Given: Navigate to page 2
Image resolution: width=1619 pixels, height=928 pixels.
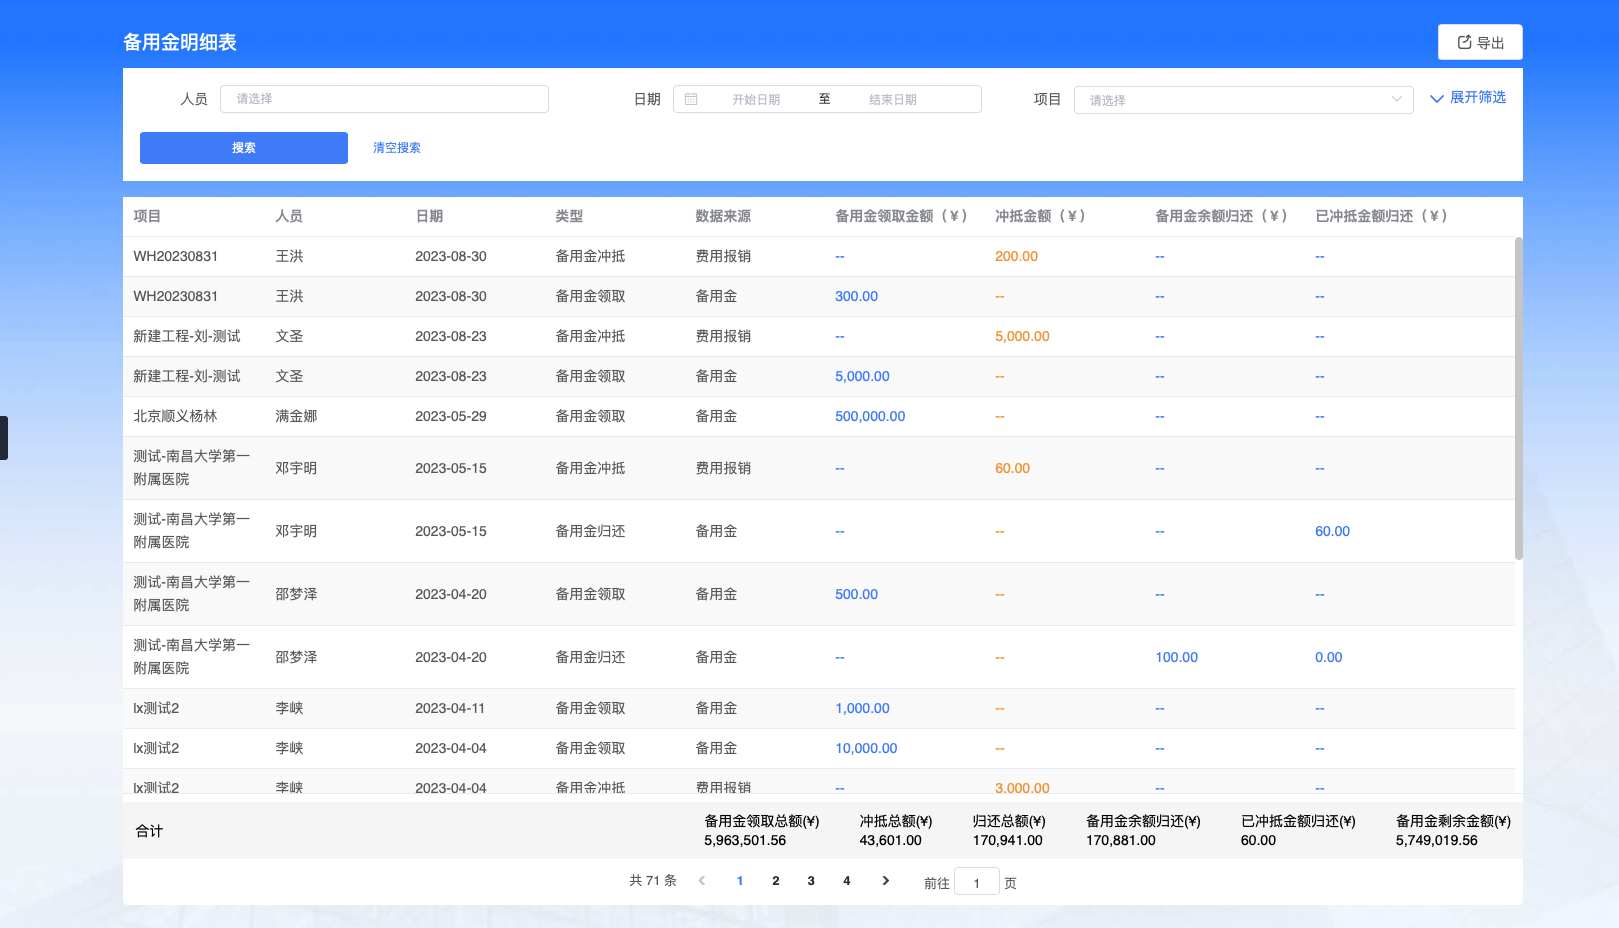Looking at the screenshot, I should [x=775, y=881].
